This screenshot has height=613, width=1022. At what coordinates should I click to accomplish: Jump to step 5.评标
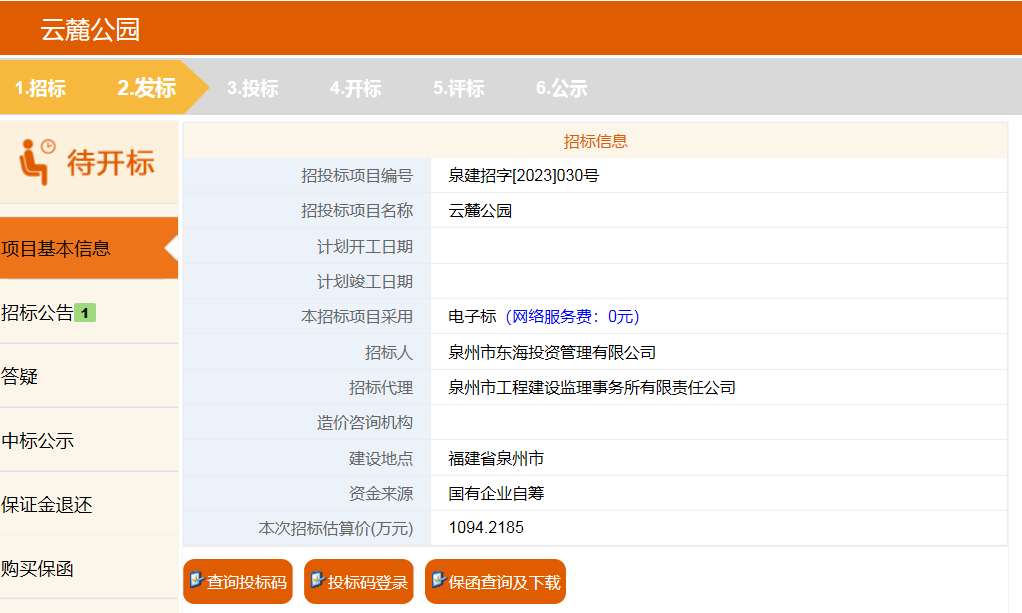pos(458,88)
